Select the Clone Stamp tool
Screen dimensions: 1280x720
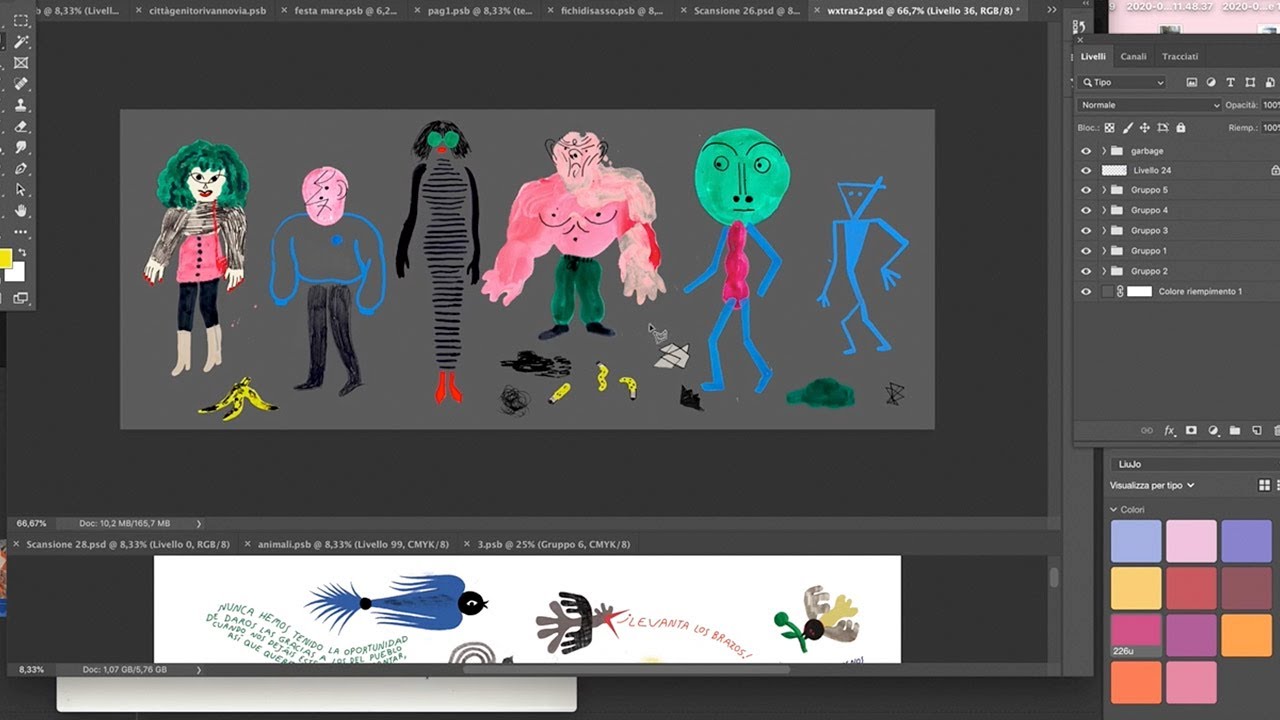pyautogui.click(x=21, y=105)
